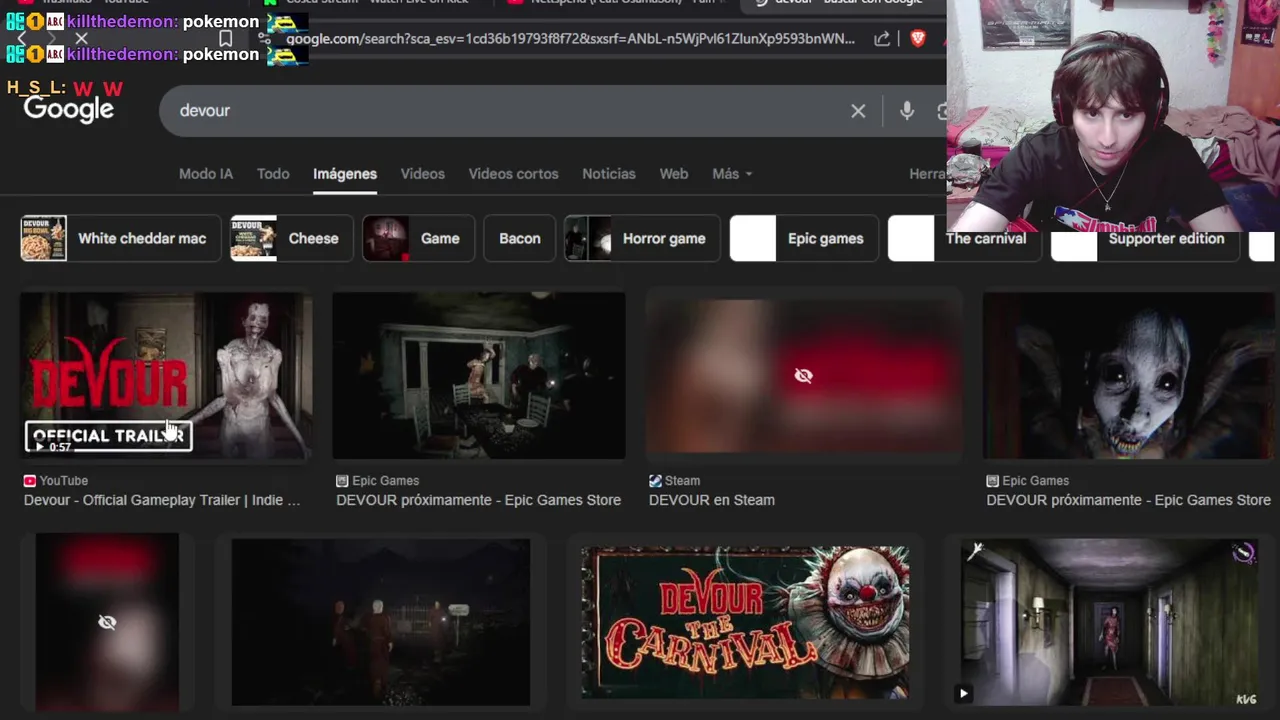Open the Videos tab
1280x720 pixels.
(423, 174)
